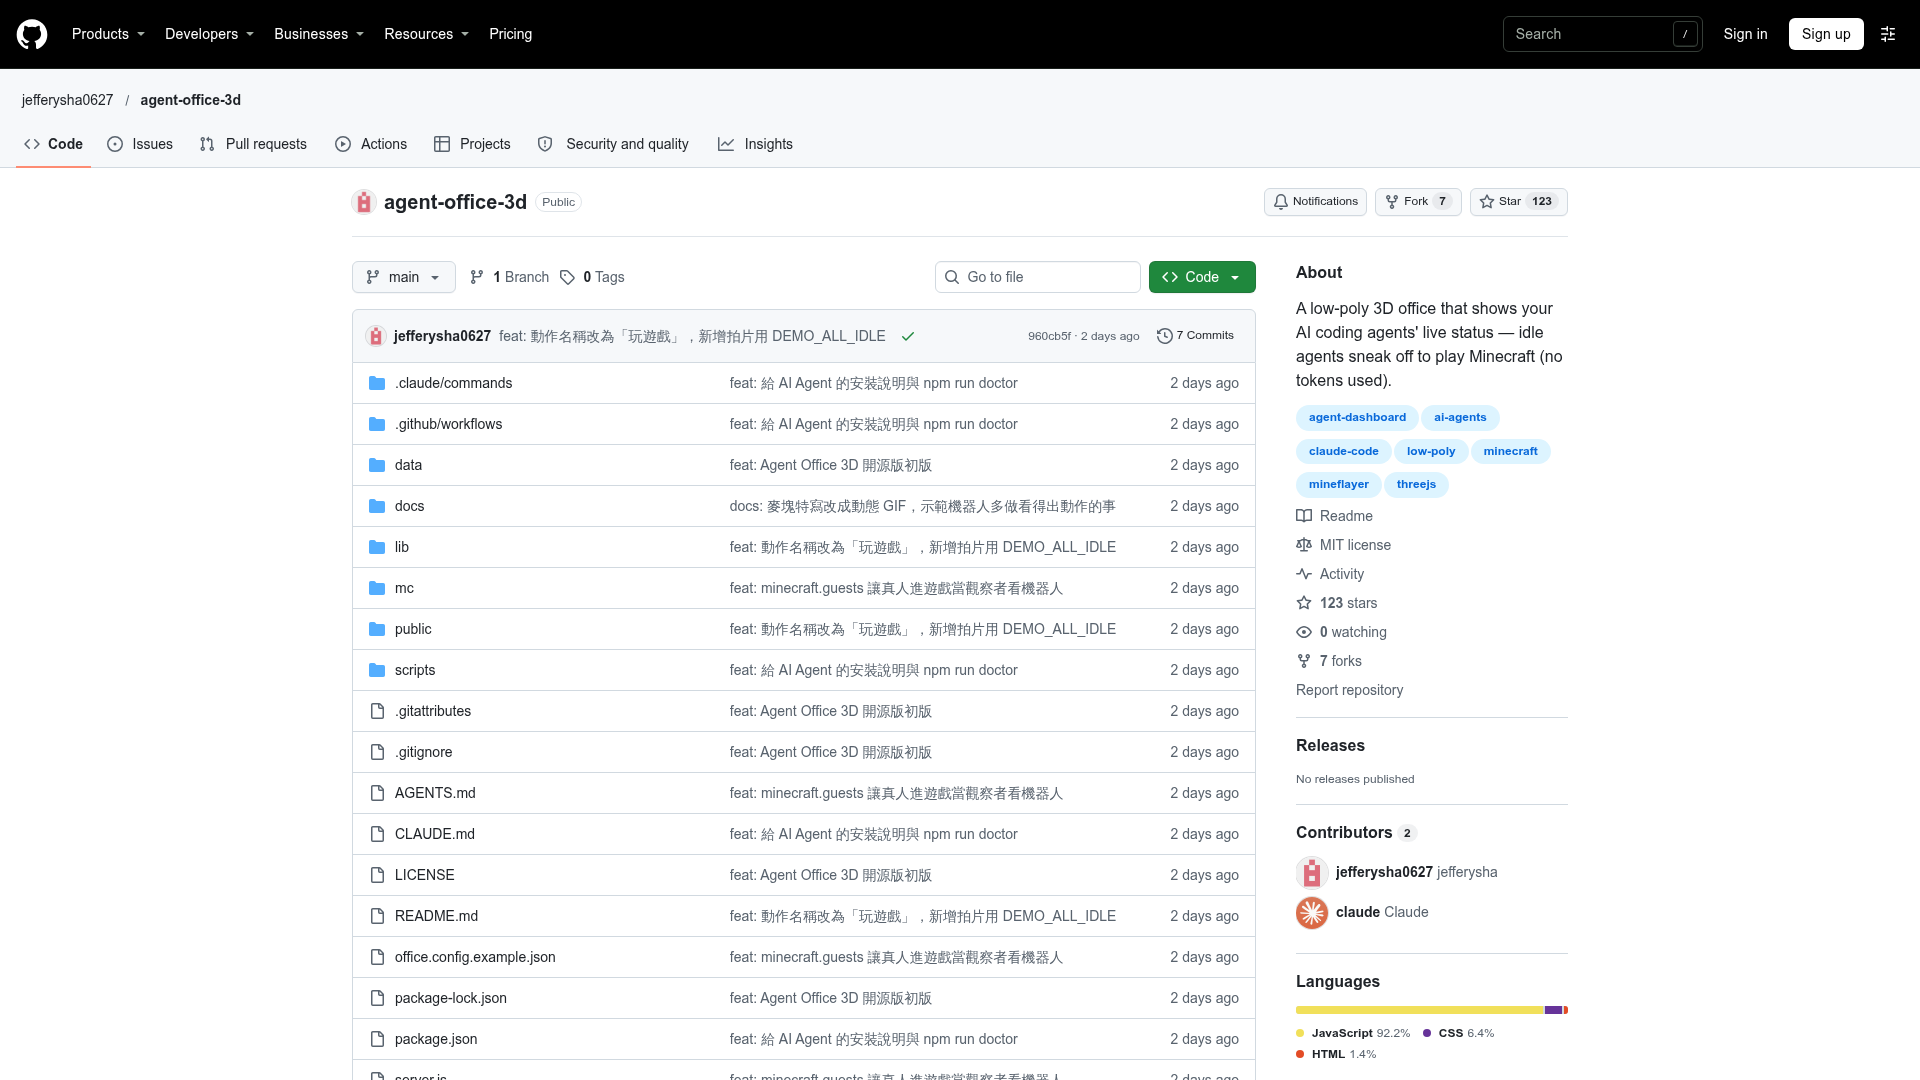Open the 7 Commits history link
The width and height of the screenshot is (1920, 1080).
[1195, 336]
